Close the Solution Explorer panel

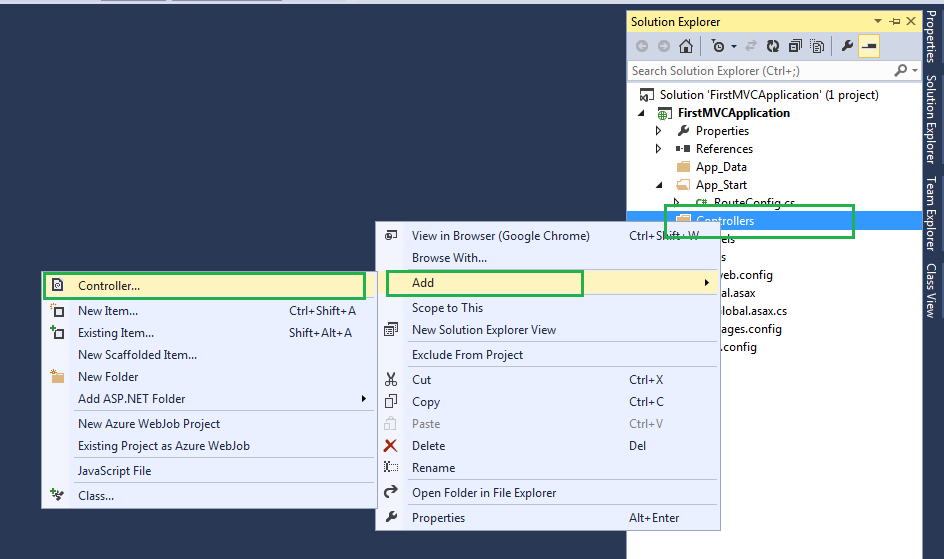[911, 22]
